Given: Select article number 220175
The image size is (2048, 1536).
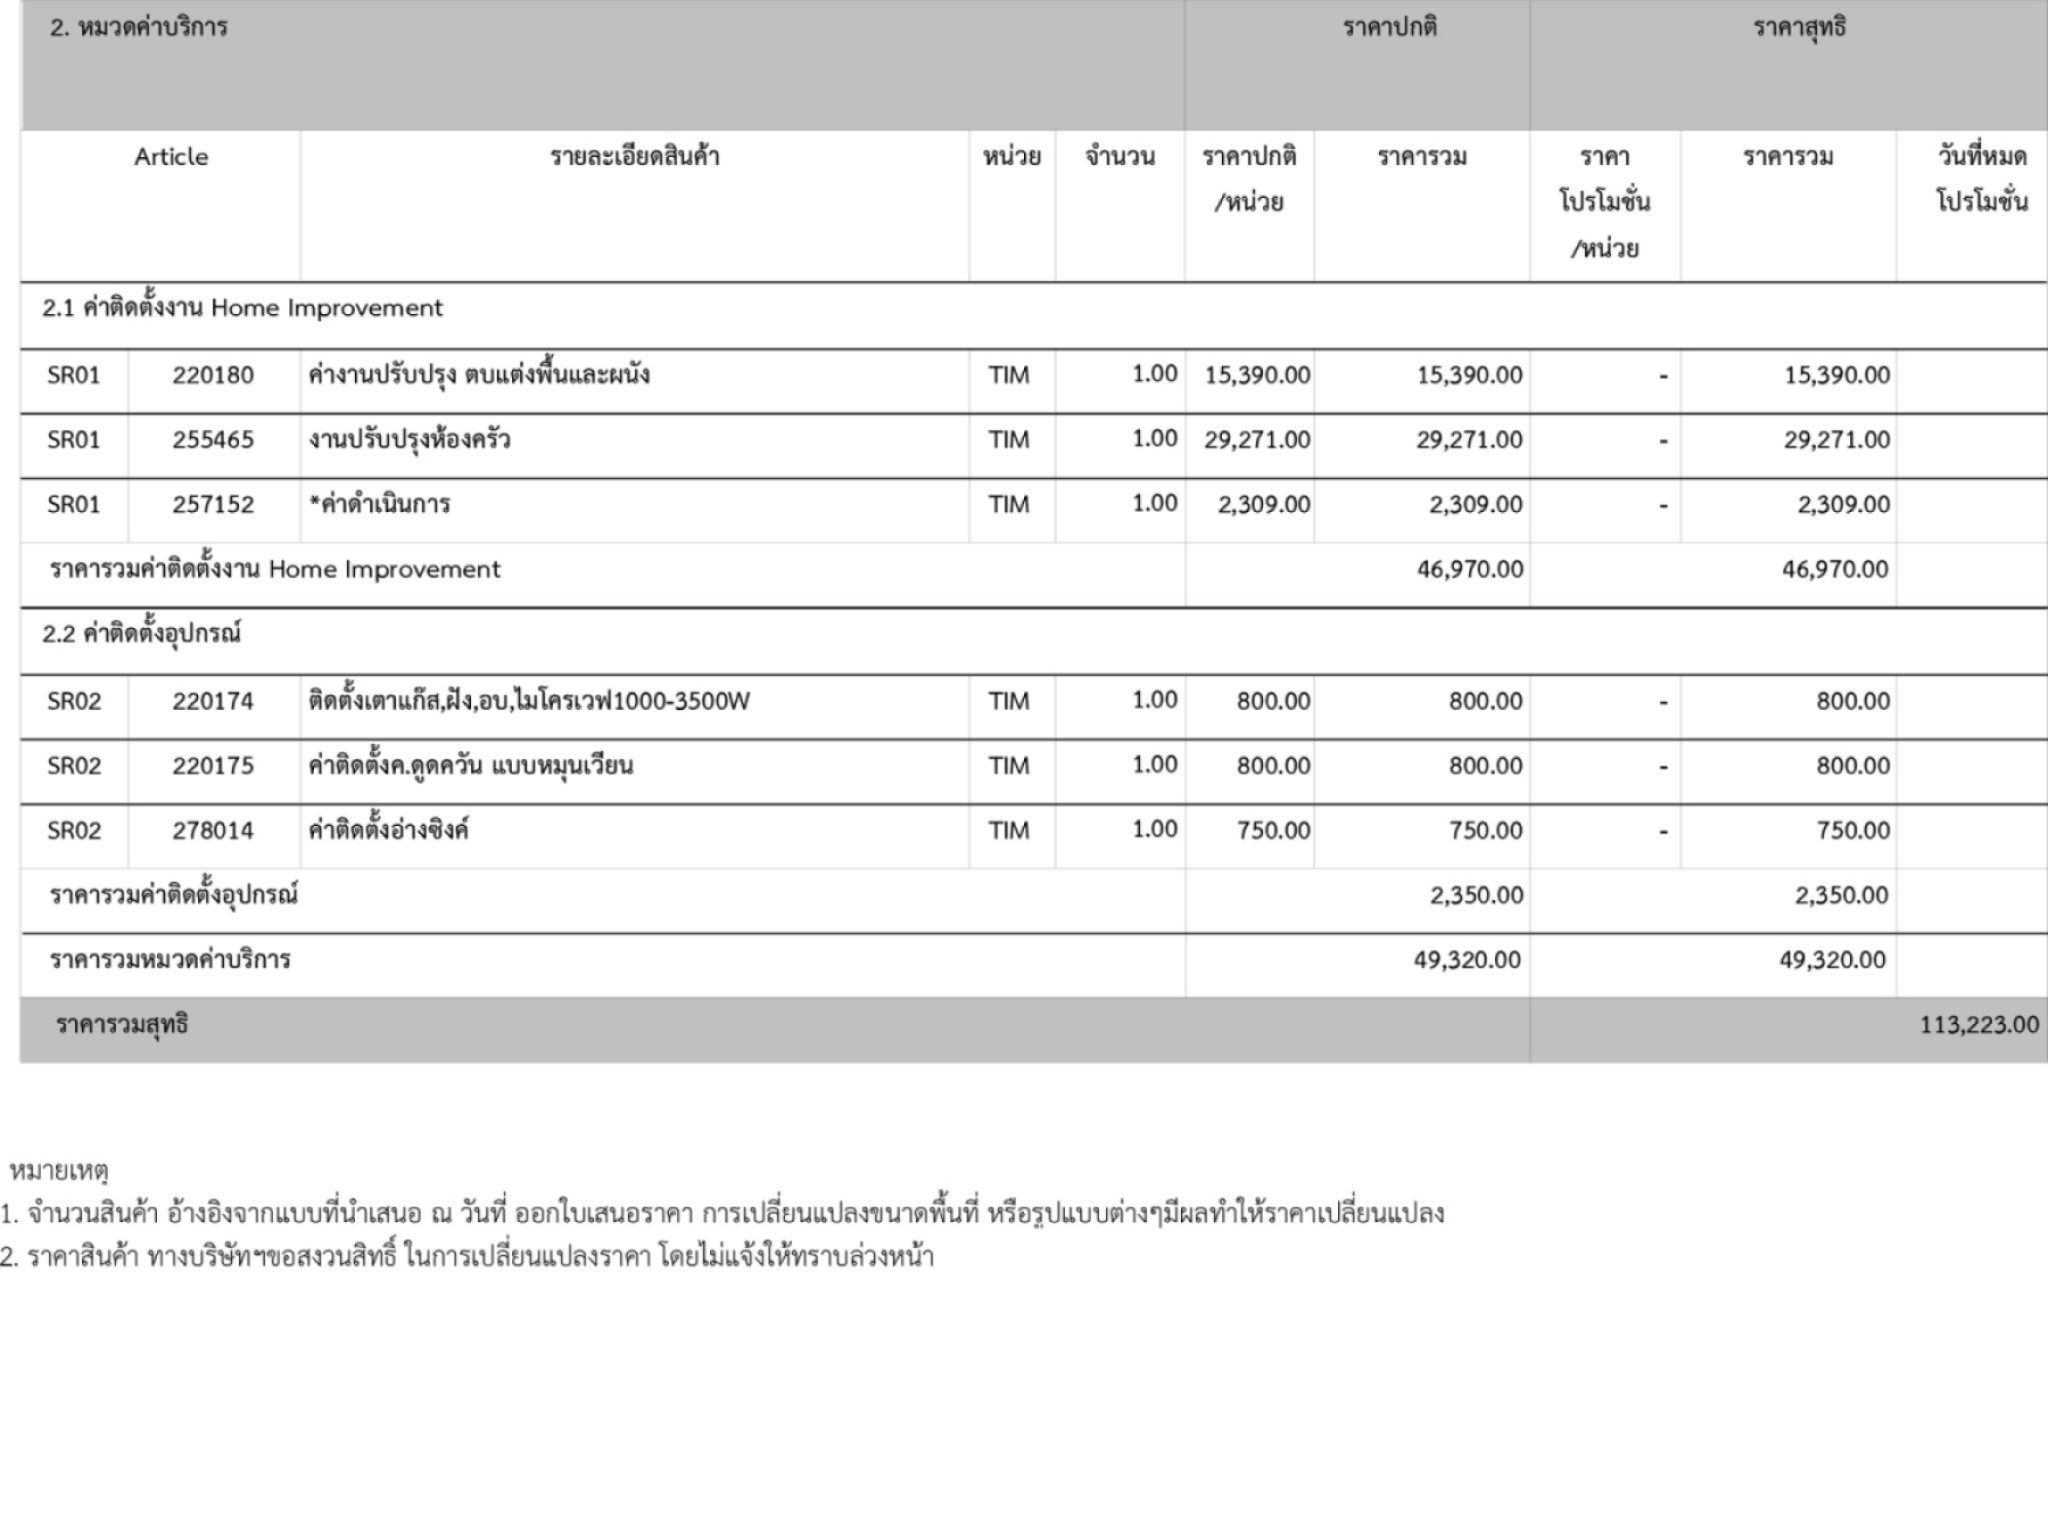Looking at the screenshot, I should (213, 767).
